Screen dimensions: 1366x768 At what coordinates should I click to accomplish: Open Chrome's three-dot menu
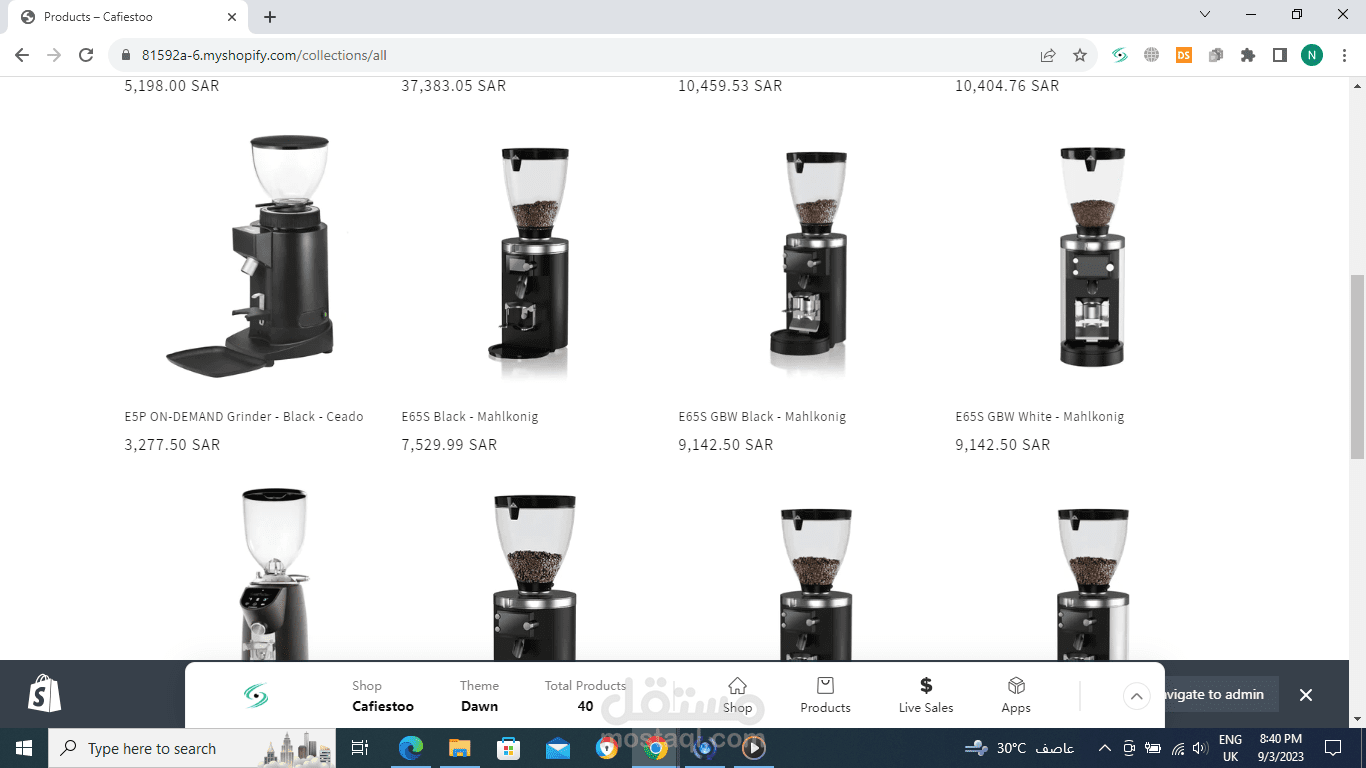pyautogui.click(x=1343, y=55)
